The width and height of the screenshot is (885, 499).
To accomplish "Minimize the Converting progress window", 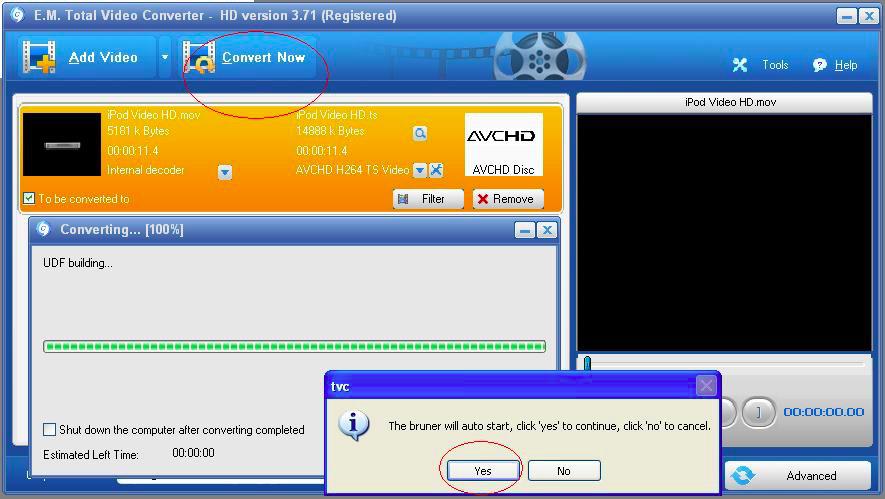I will [524, 230].
